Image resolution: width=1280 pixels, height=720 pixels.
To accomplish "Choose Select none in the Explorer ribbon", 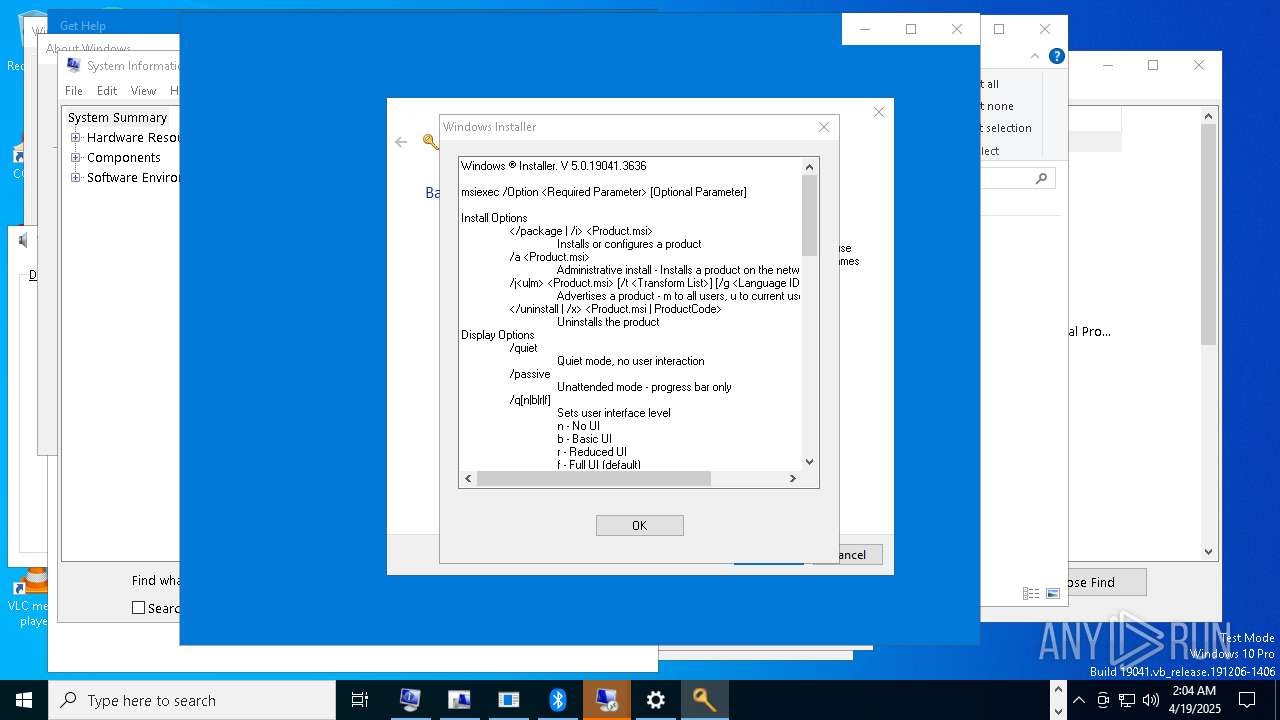I will [997, 106].
